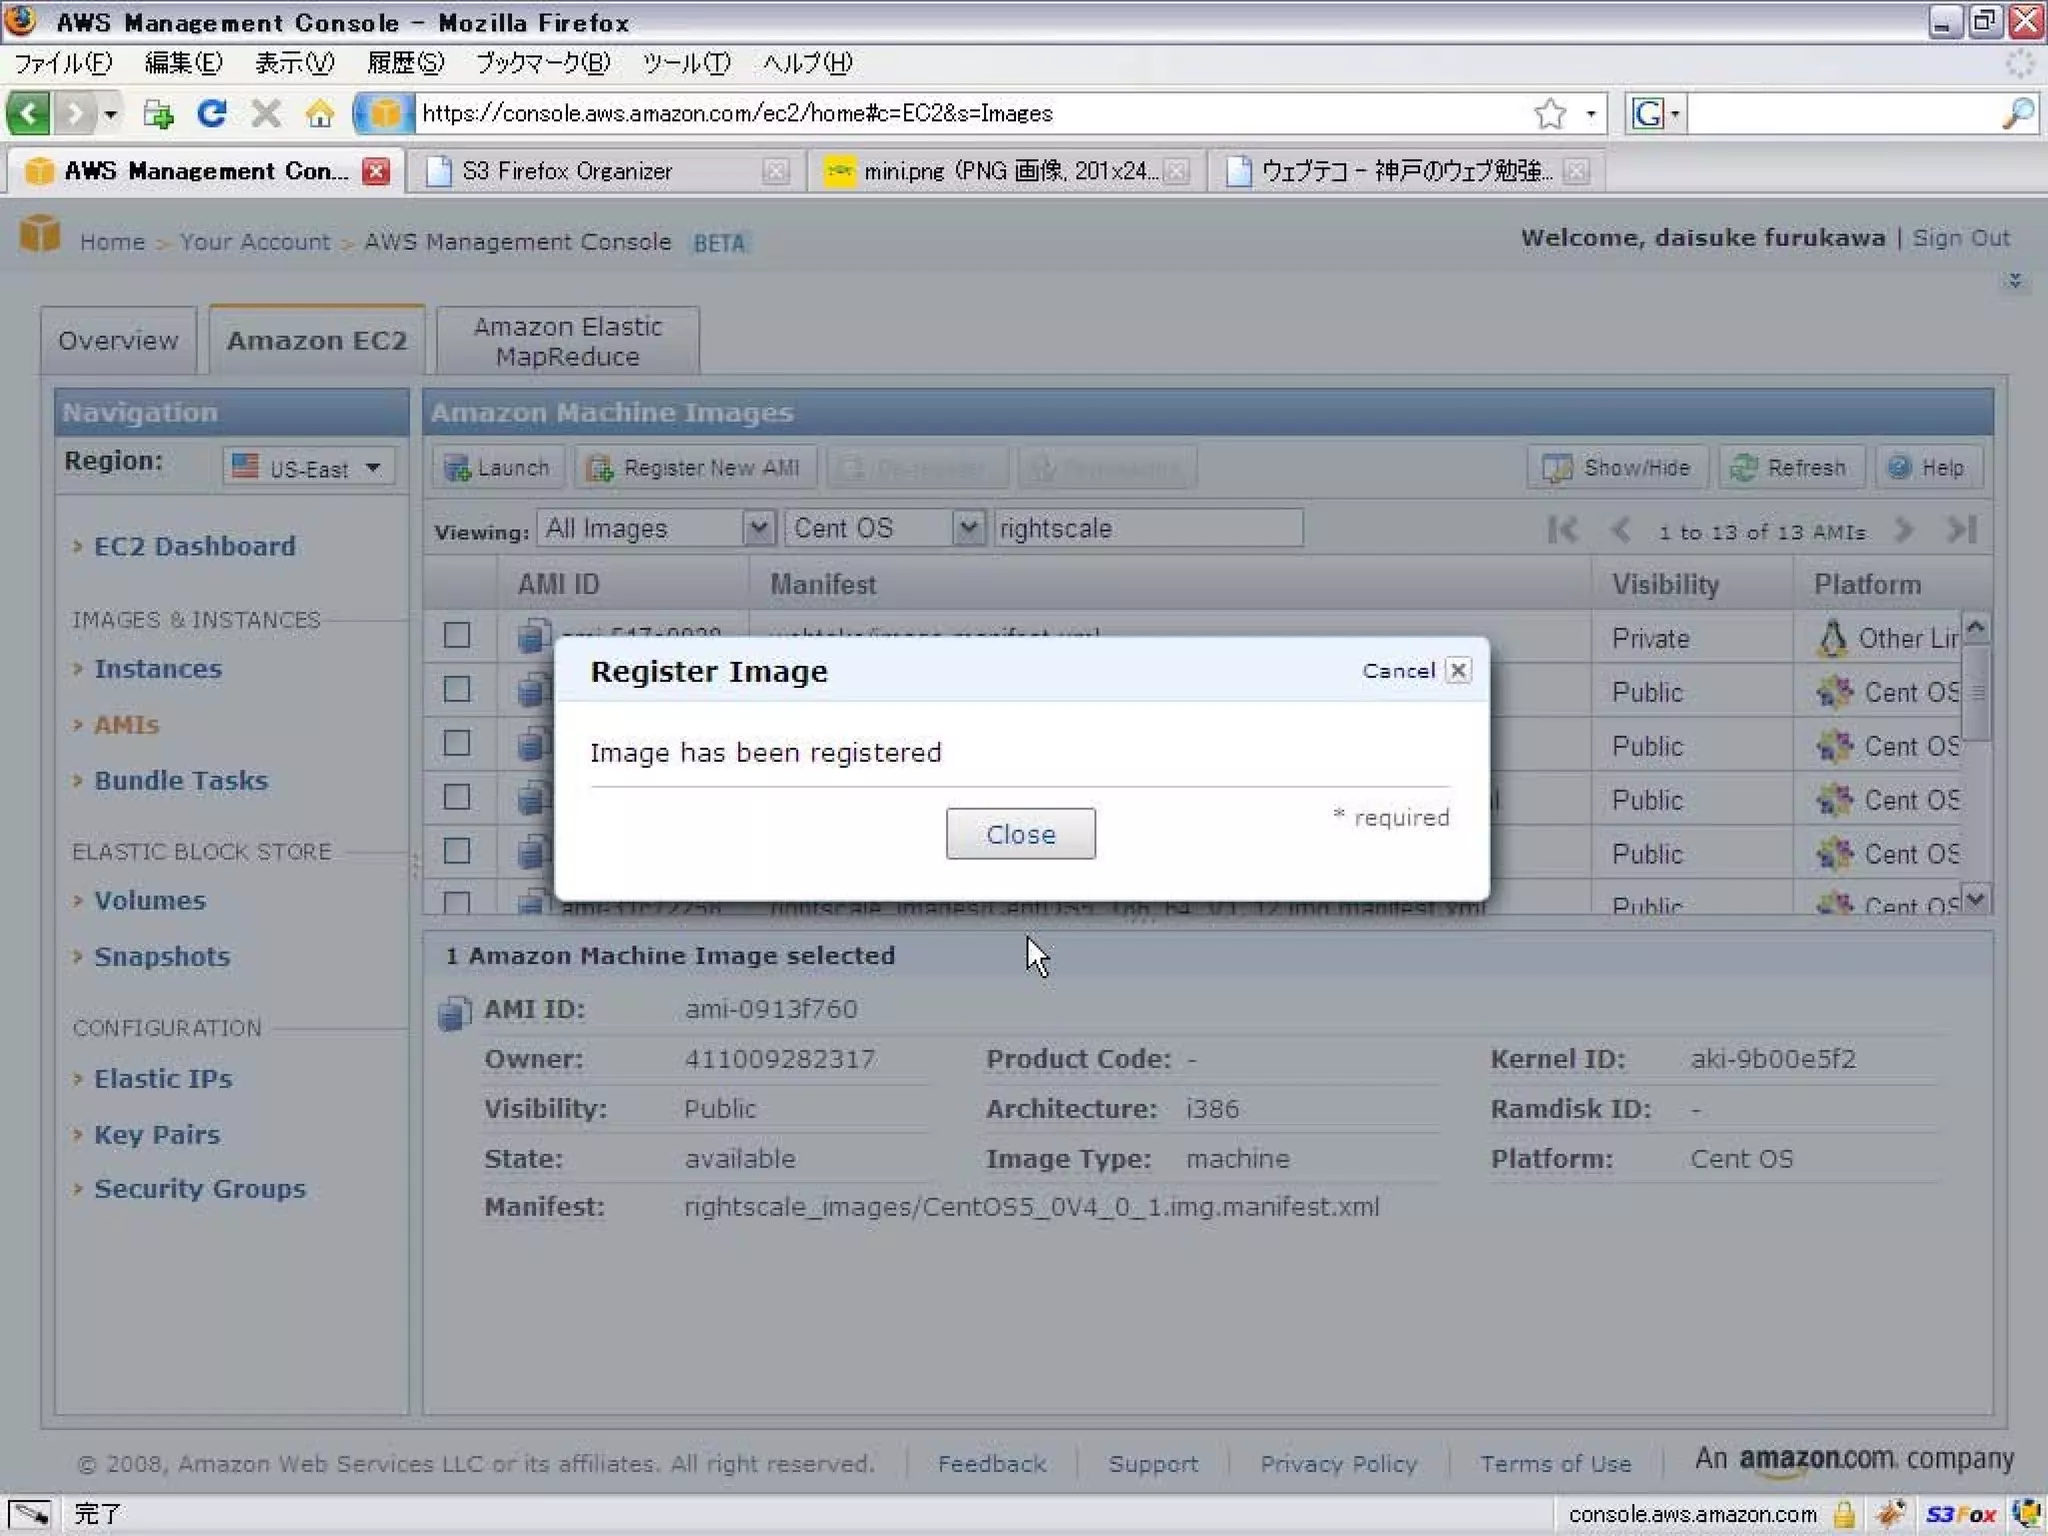The image size is (2048, 1536).
Task: Click the S3Fox status bar icon
Action: (1961, 1514)
